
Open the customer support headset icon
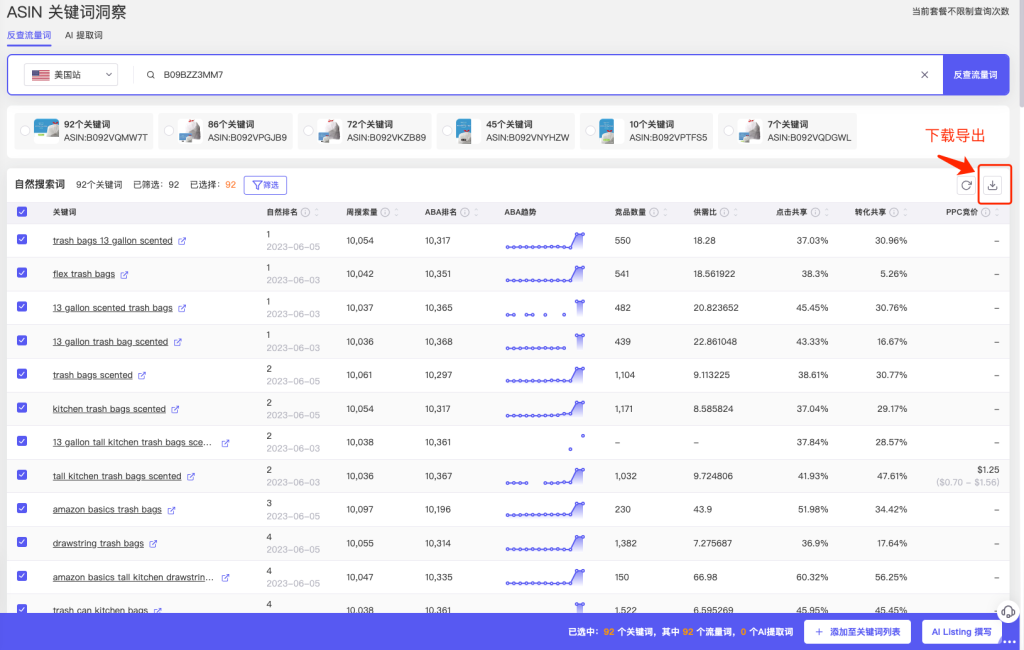pos(1008,612)
